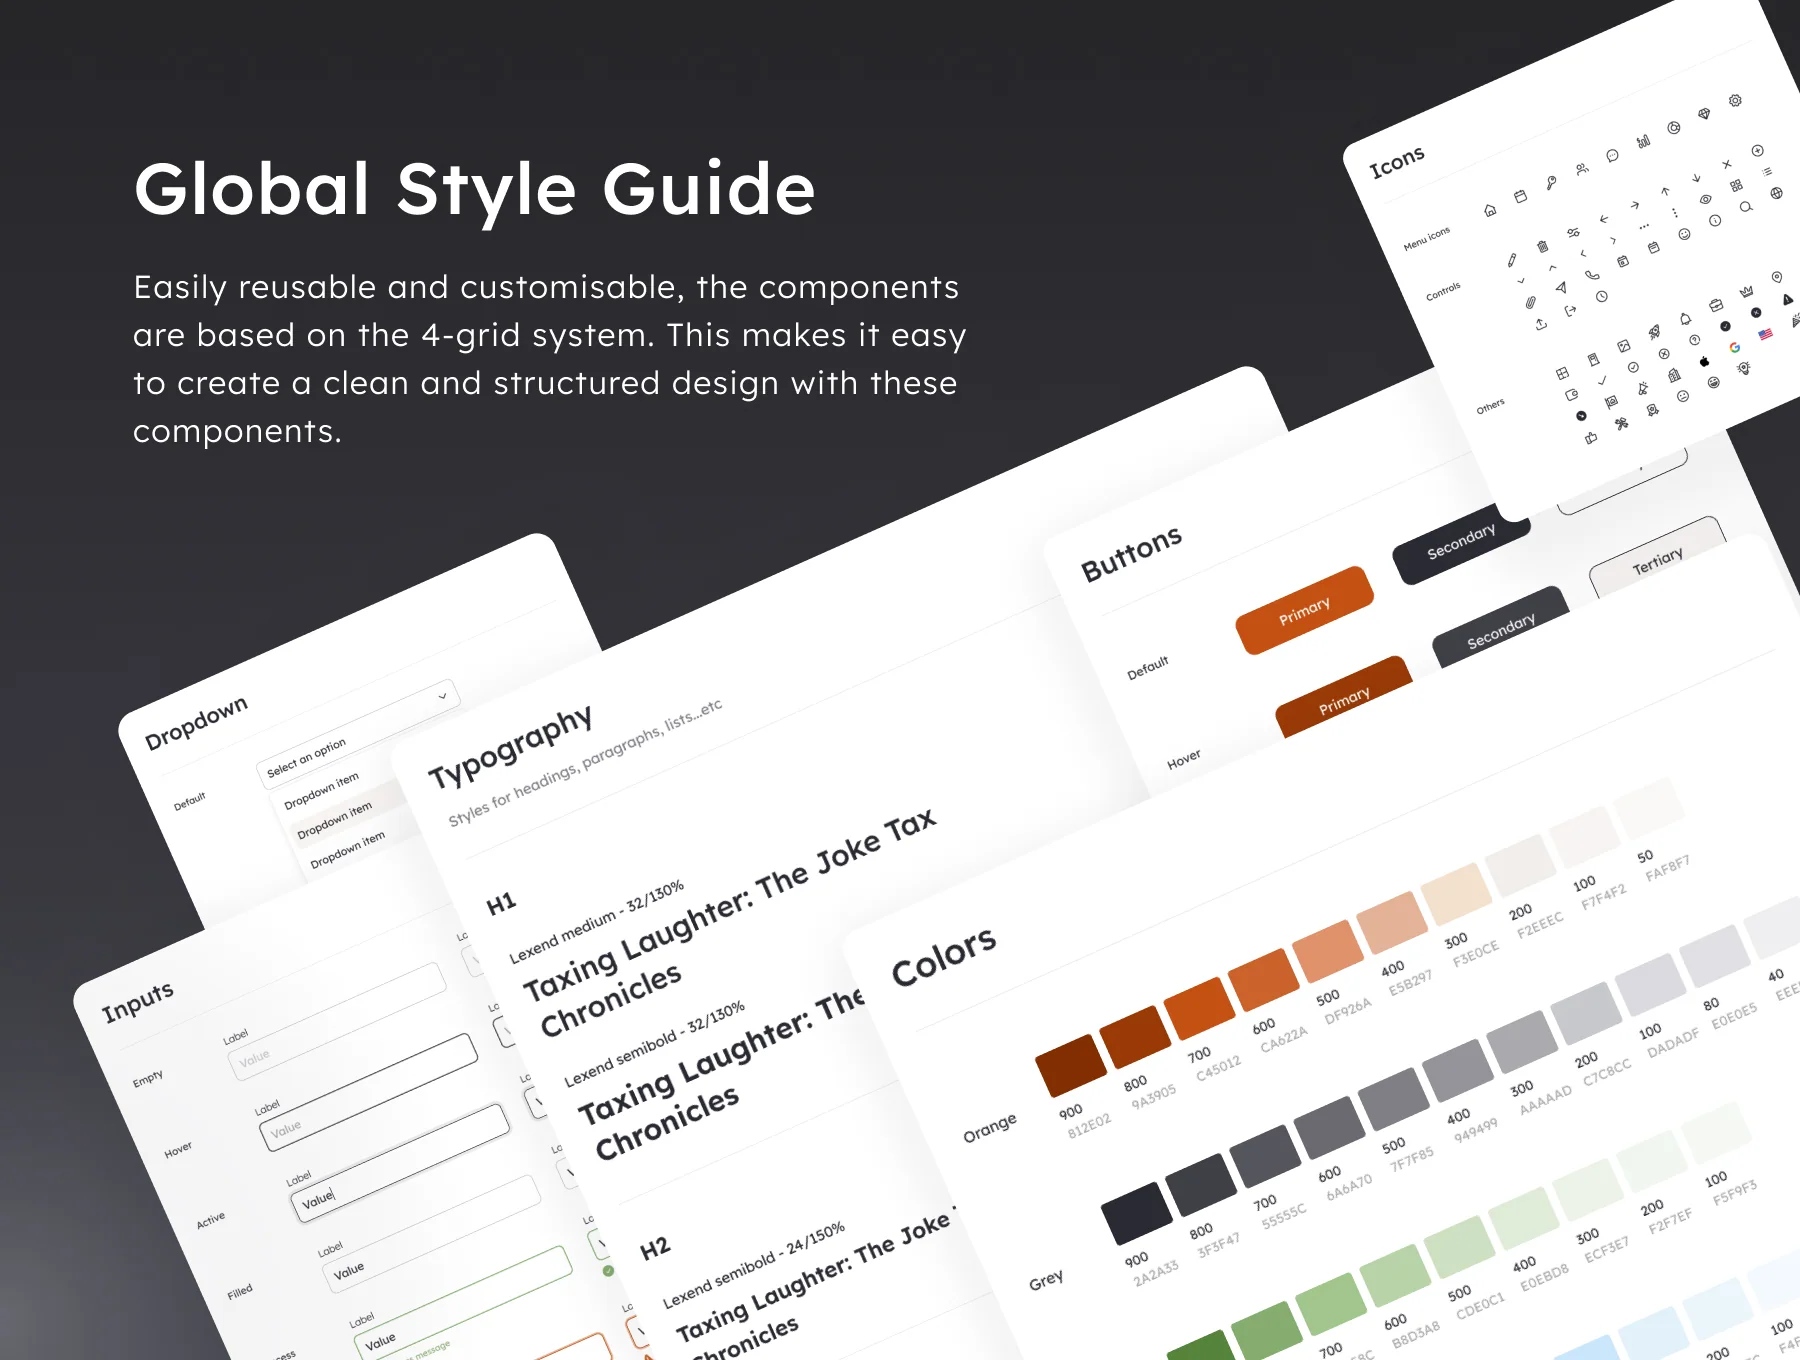The width and height of the screenshot is (1800, 1360).
Task: Click the crown icon
Action: pyautogui.click(x=1746, y=291)
